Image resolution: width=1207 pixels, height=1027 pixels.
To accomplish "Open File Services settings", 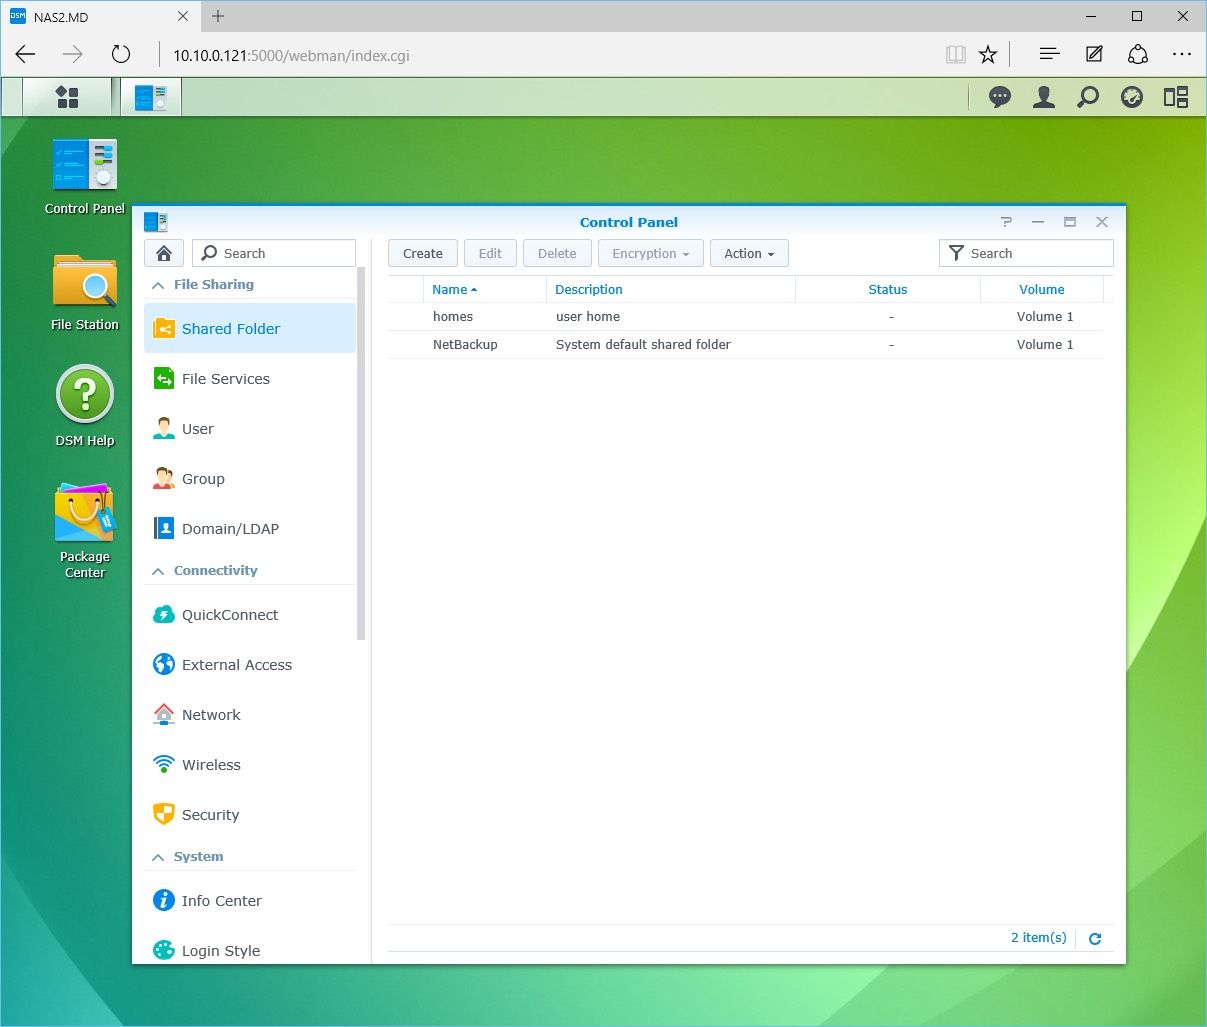I will (x=250, y=378).
